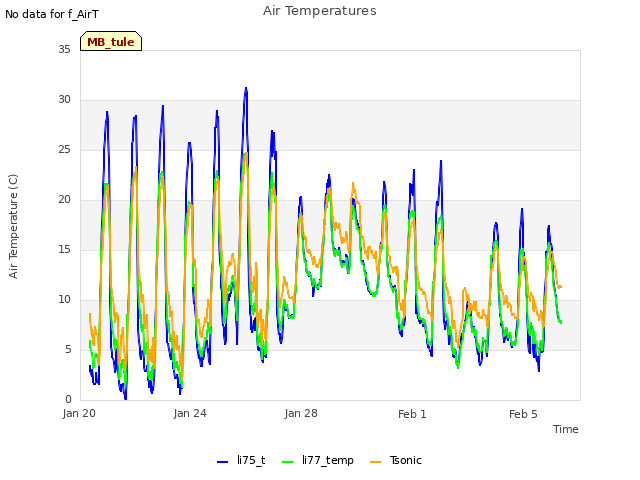Image resolution: width=640 pixels, height=480 pixels.
Task: Click the green li77_temp legend color marker
Action: [288, 462]
